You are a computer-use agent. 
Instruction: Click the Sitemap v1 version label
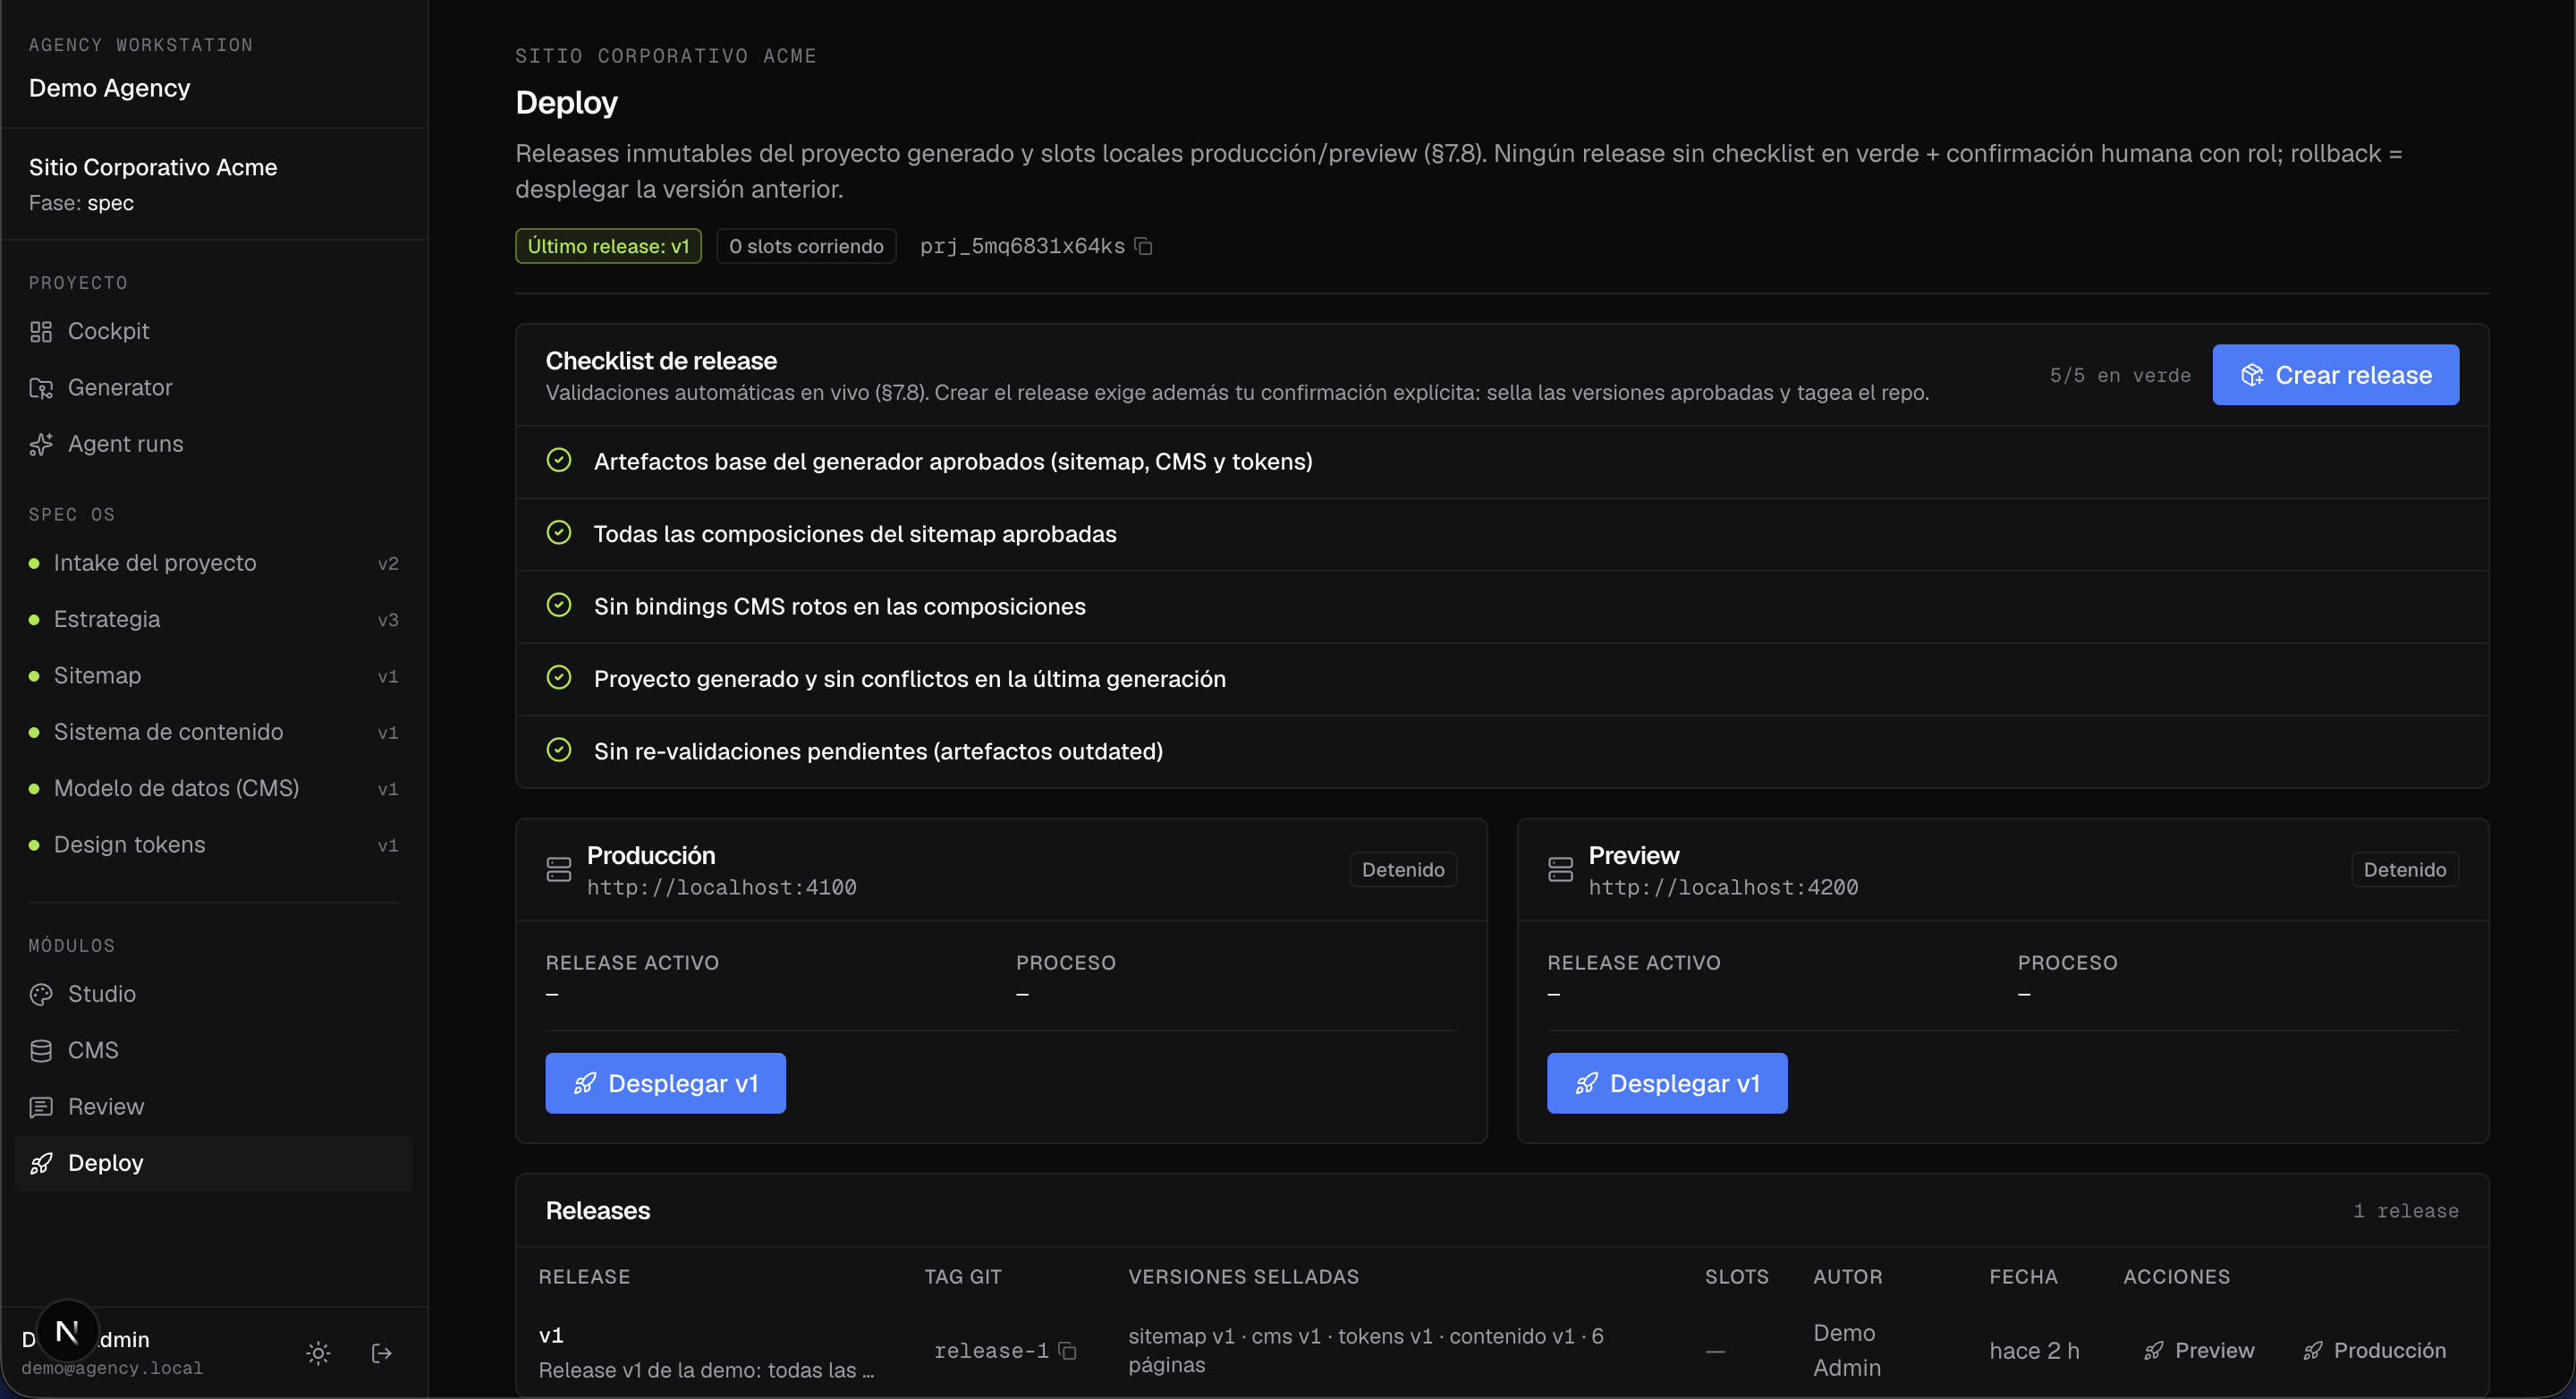coord(388,677)
